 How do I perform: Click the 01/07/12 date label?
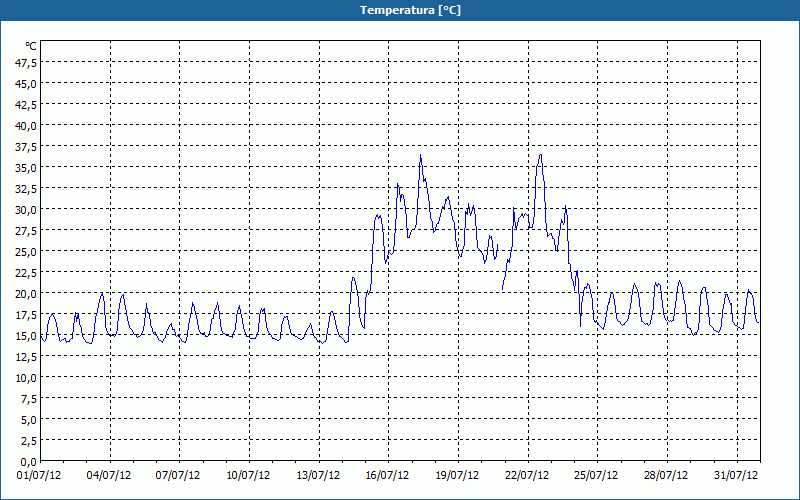(x=39, y=476)
